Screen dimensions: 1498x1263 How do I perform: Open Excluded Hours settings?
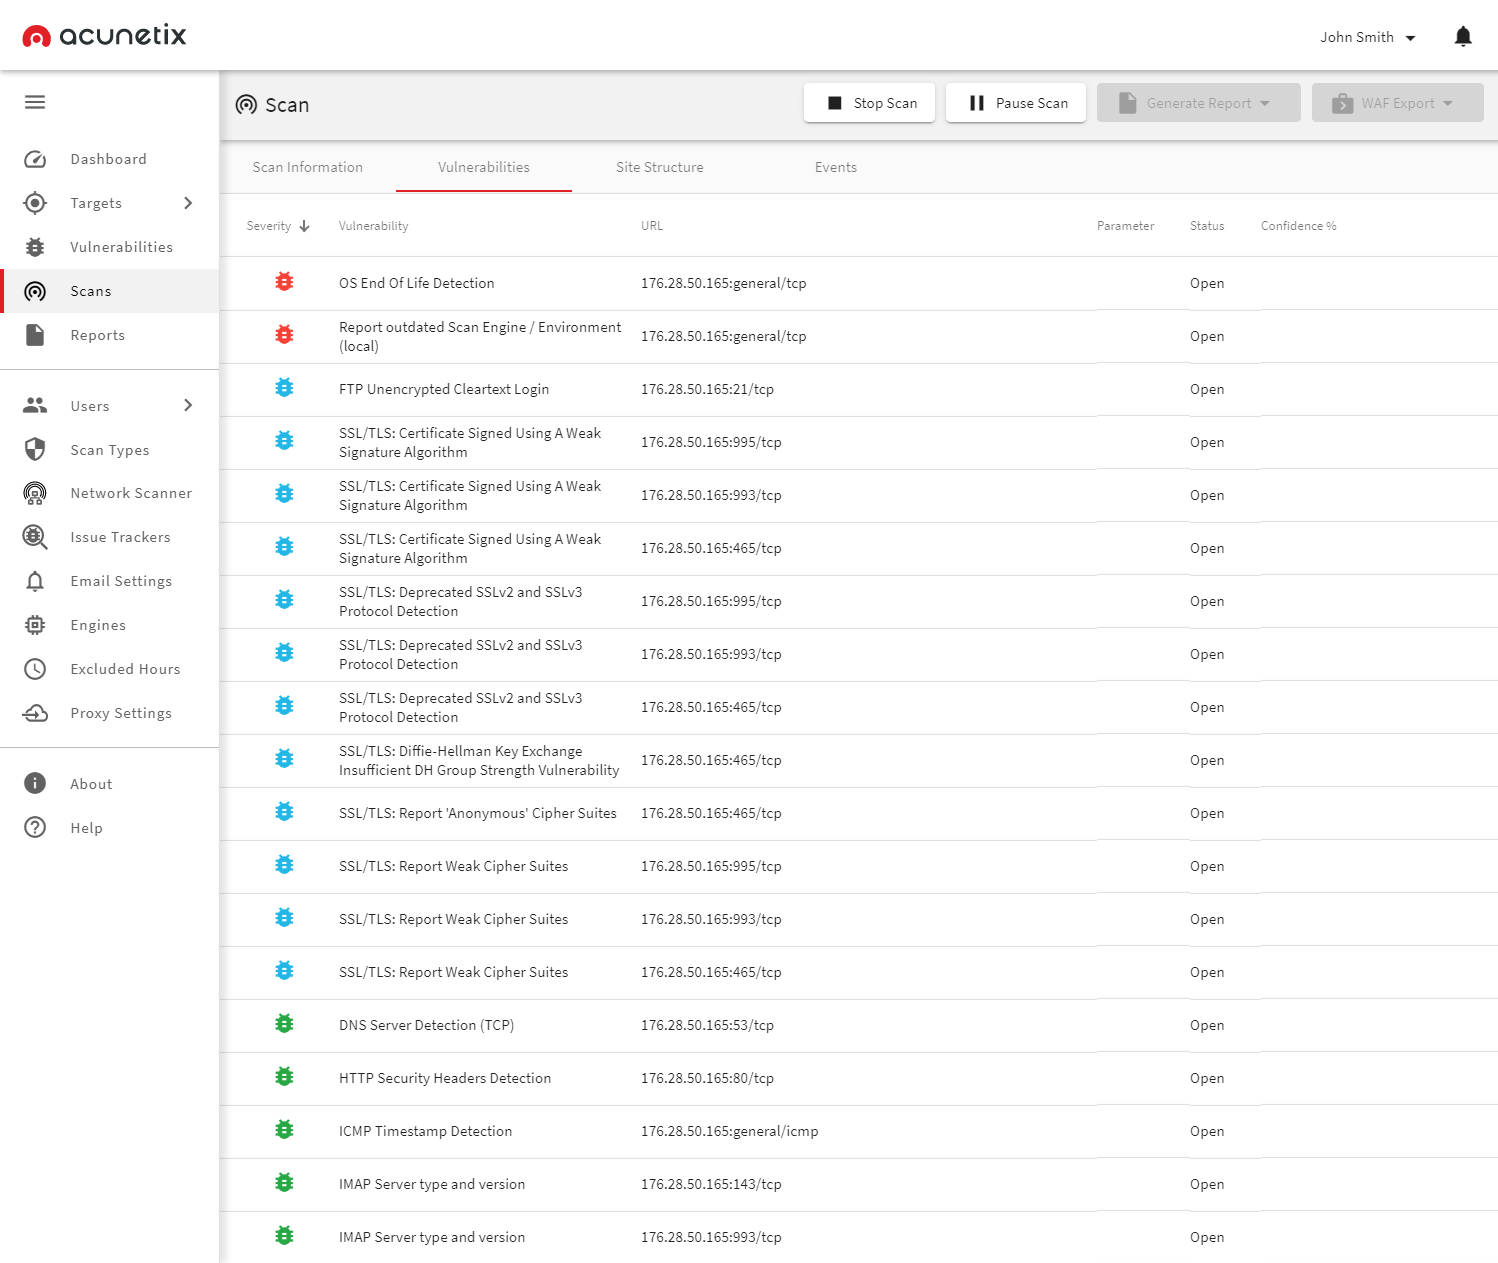point(125,669)
